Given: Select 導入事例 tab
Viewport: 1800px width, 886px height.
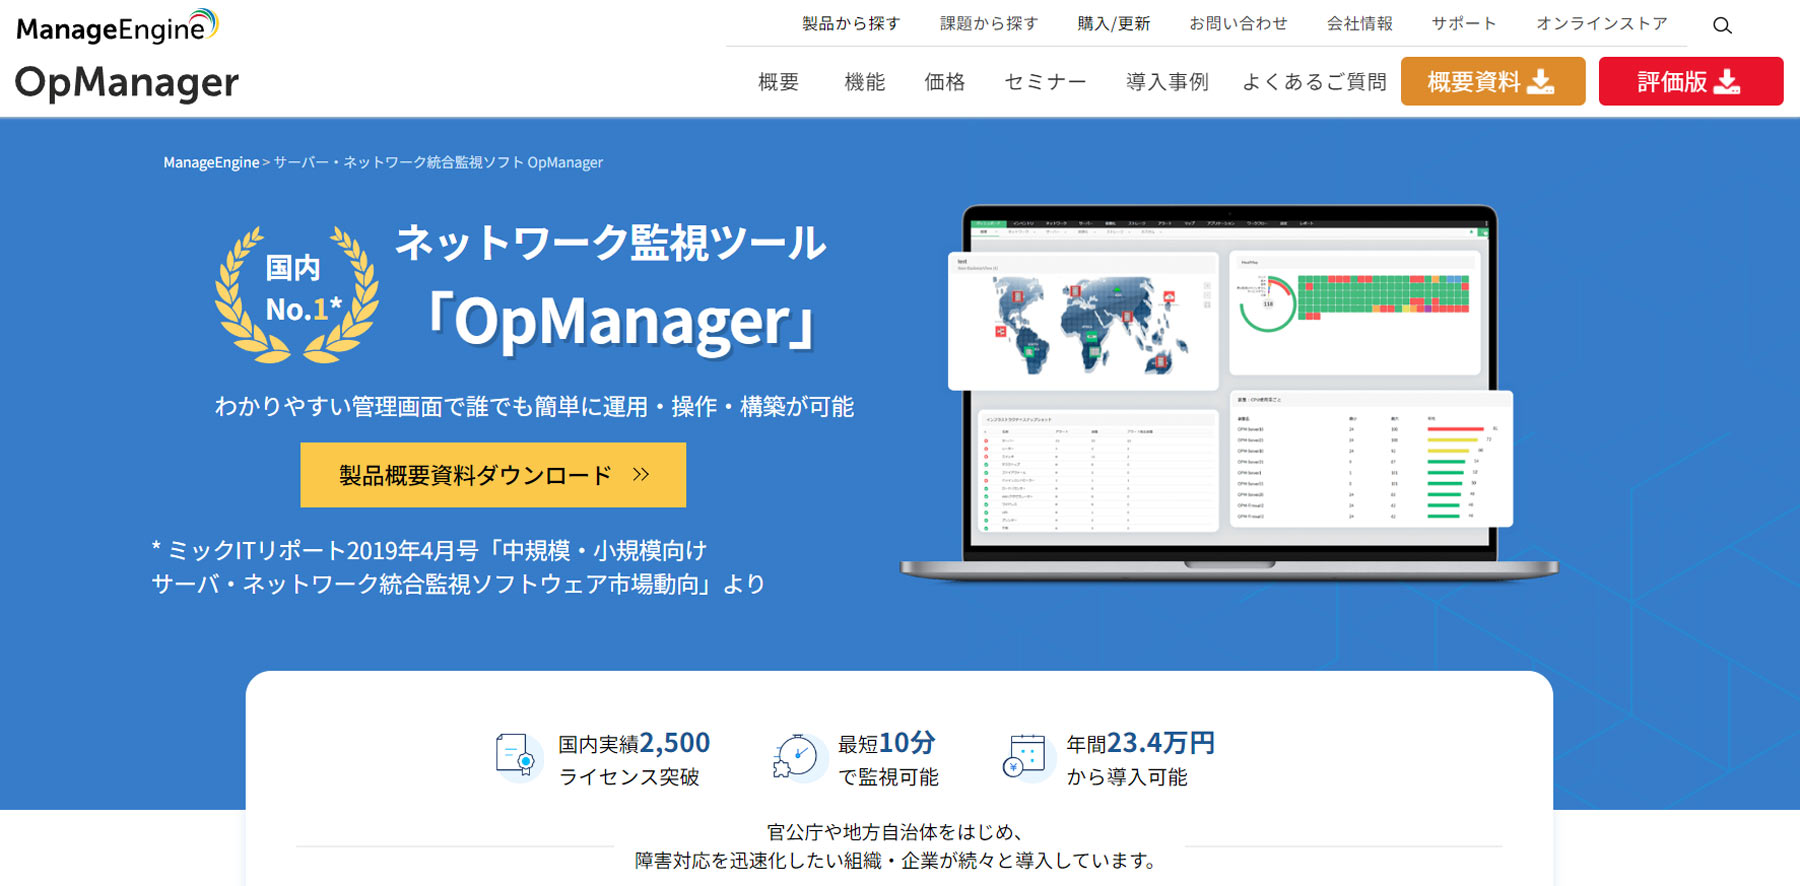Looking at the screenshot, I should click(x=1167, y=82).
